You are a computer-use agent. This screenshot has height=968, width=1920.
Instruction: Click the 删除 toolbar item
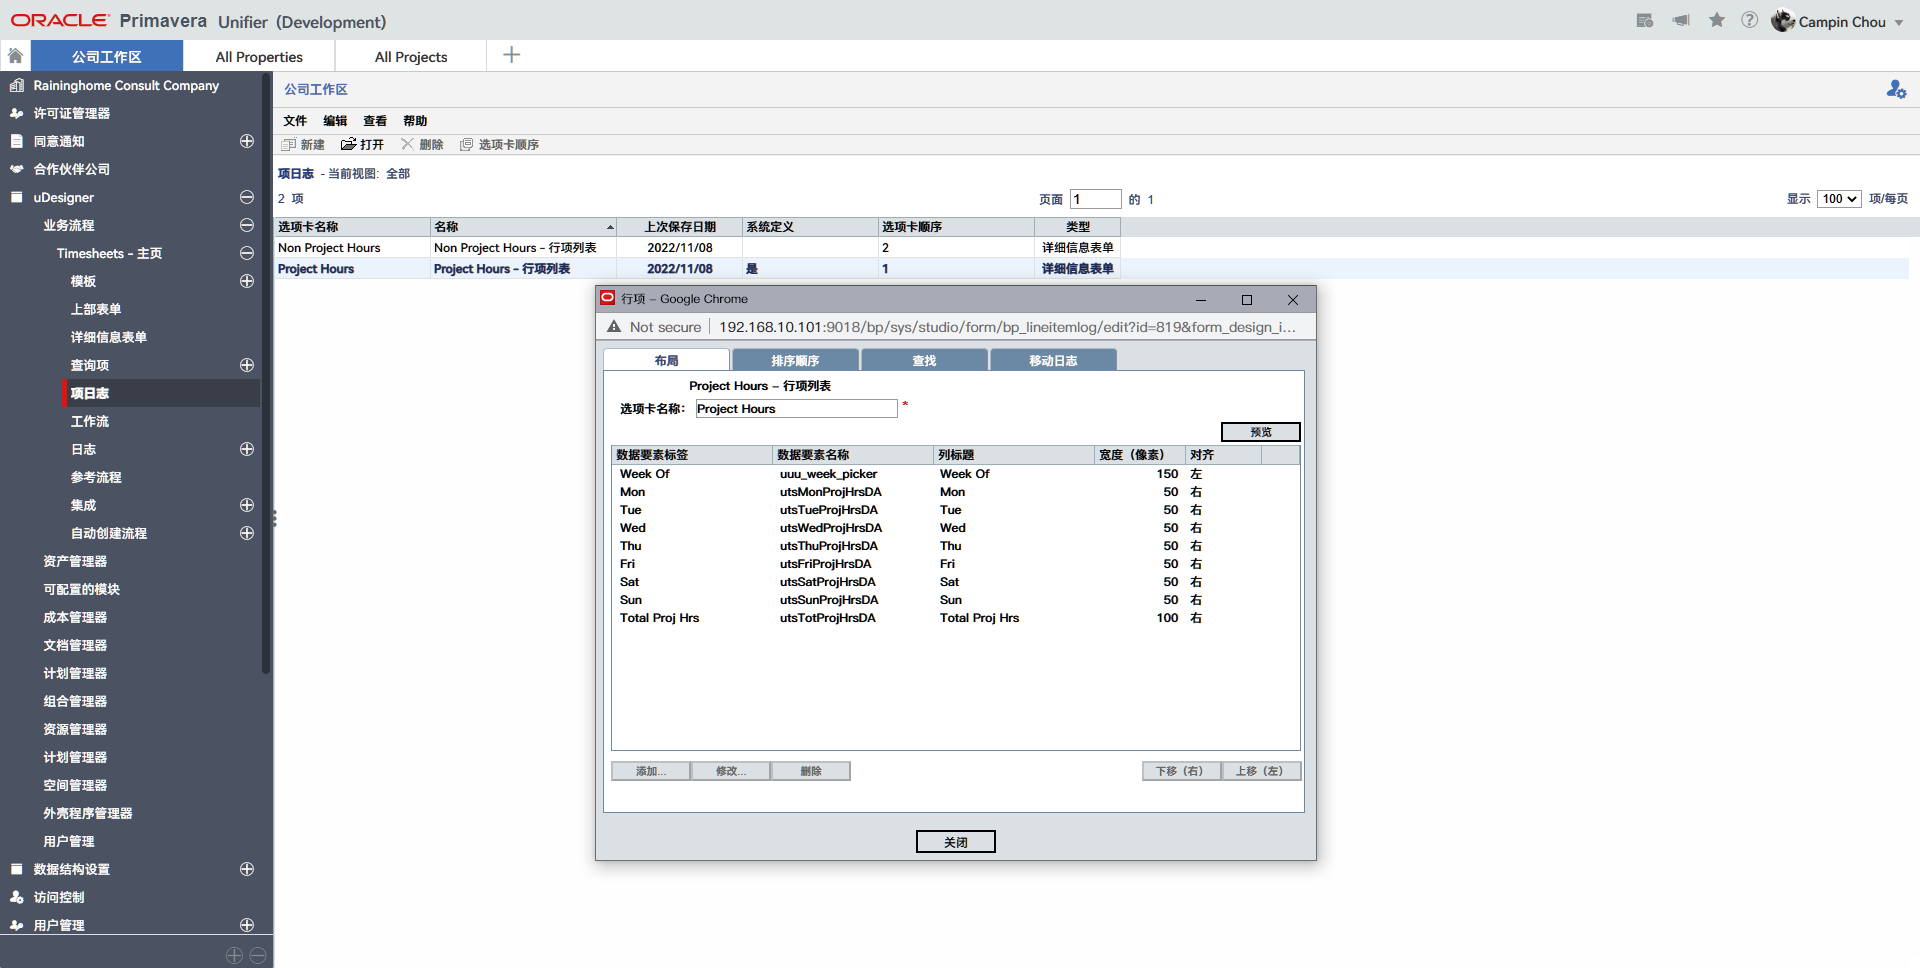(x=422, y=145)
